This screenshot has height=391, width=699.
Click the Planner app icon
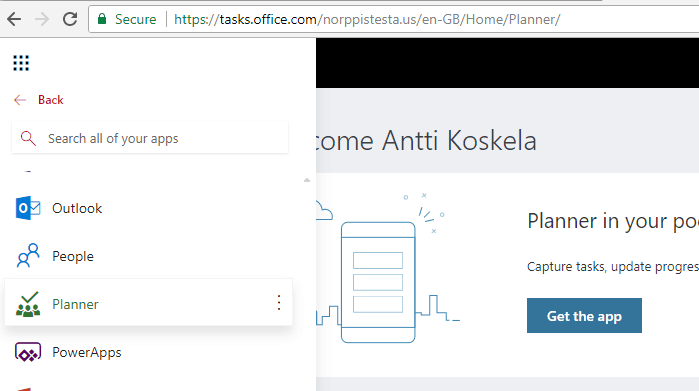[28, 304]
